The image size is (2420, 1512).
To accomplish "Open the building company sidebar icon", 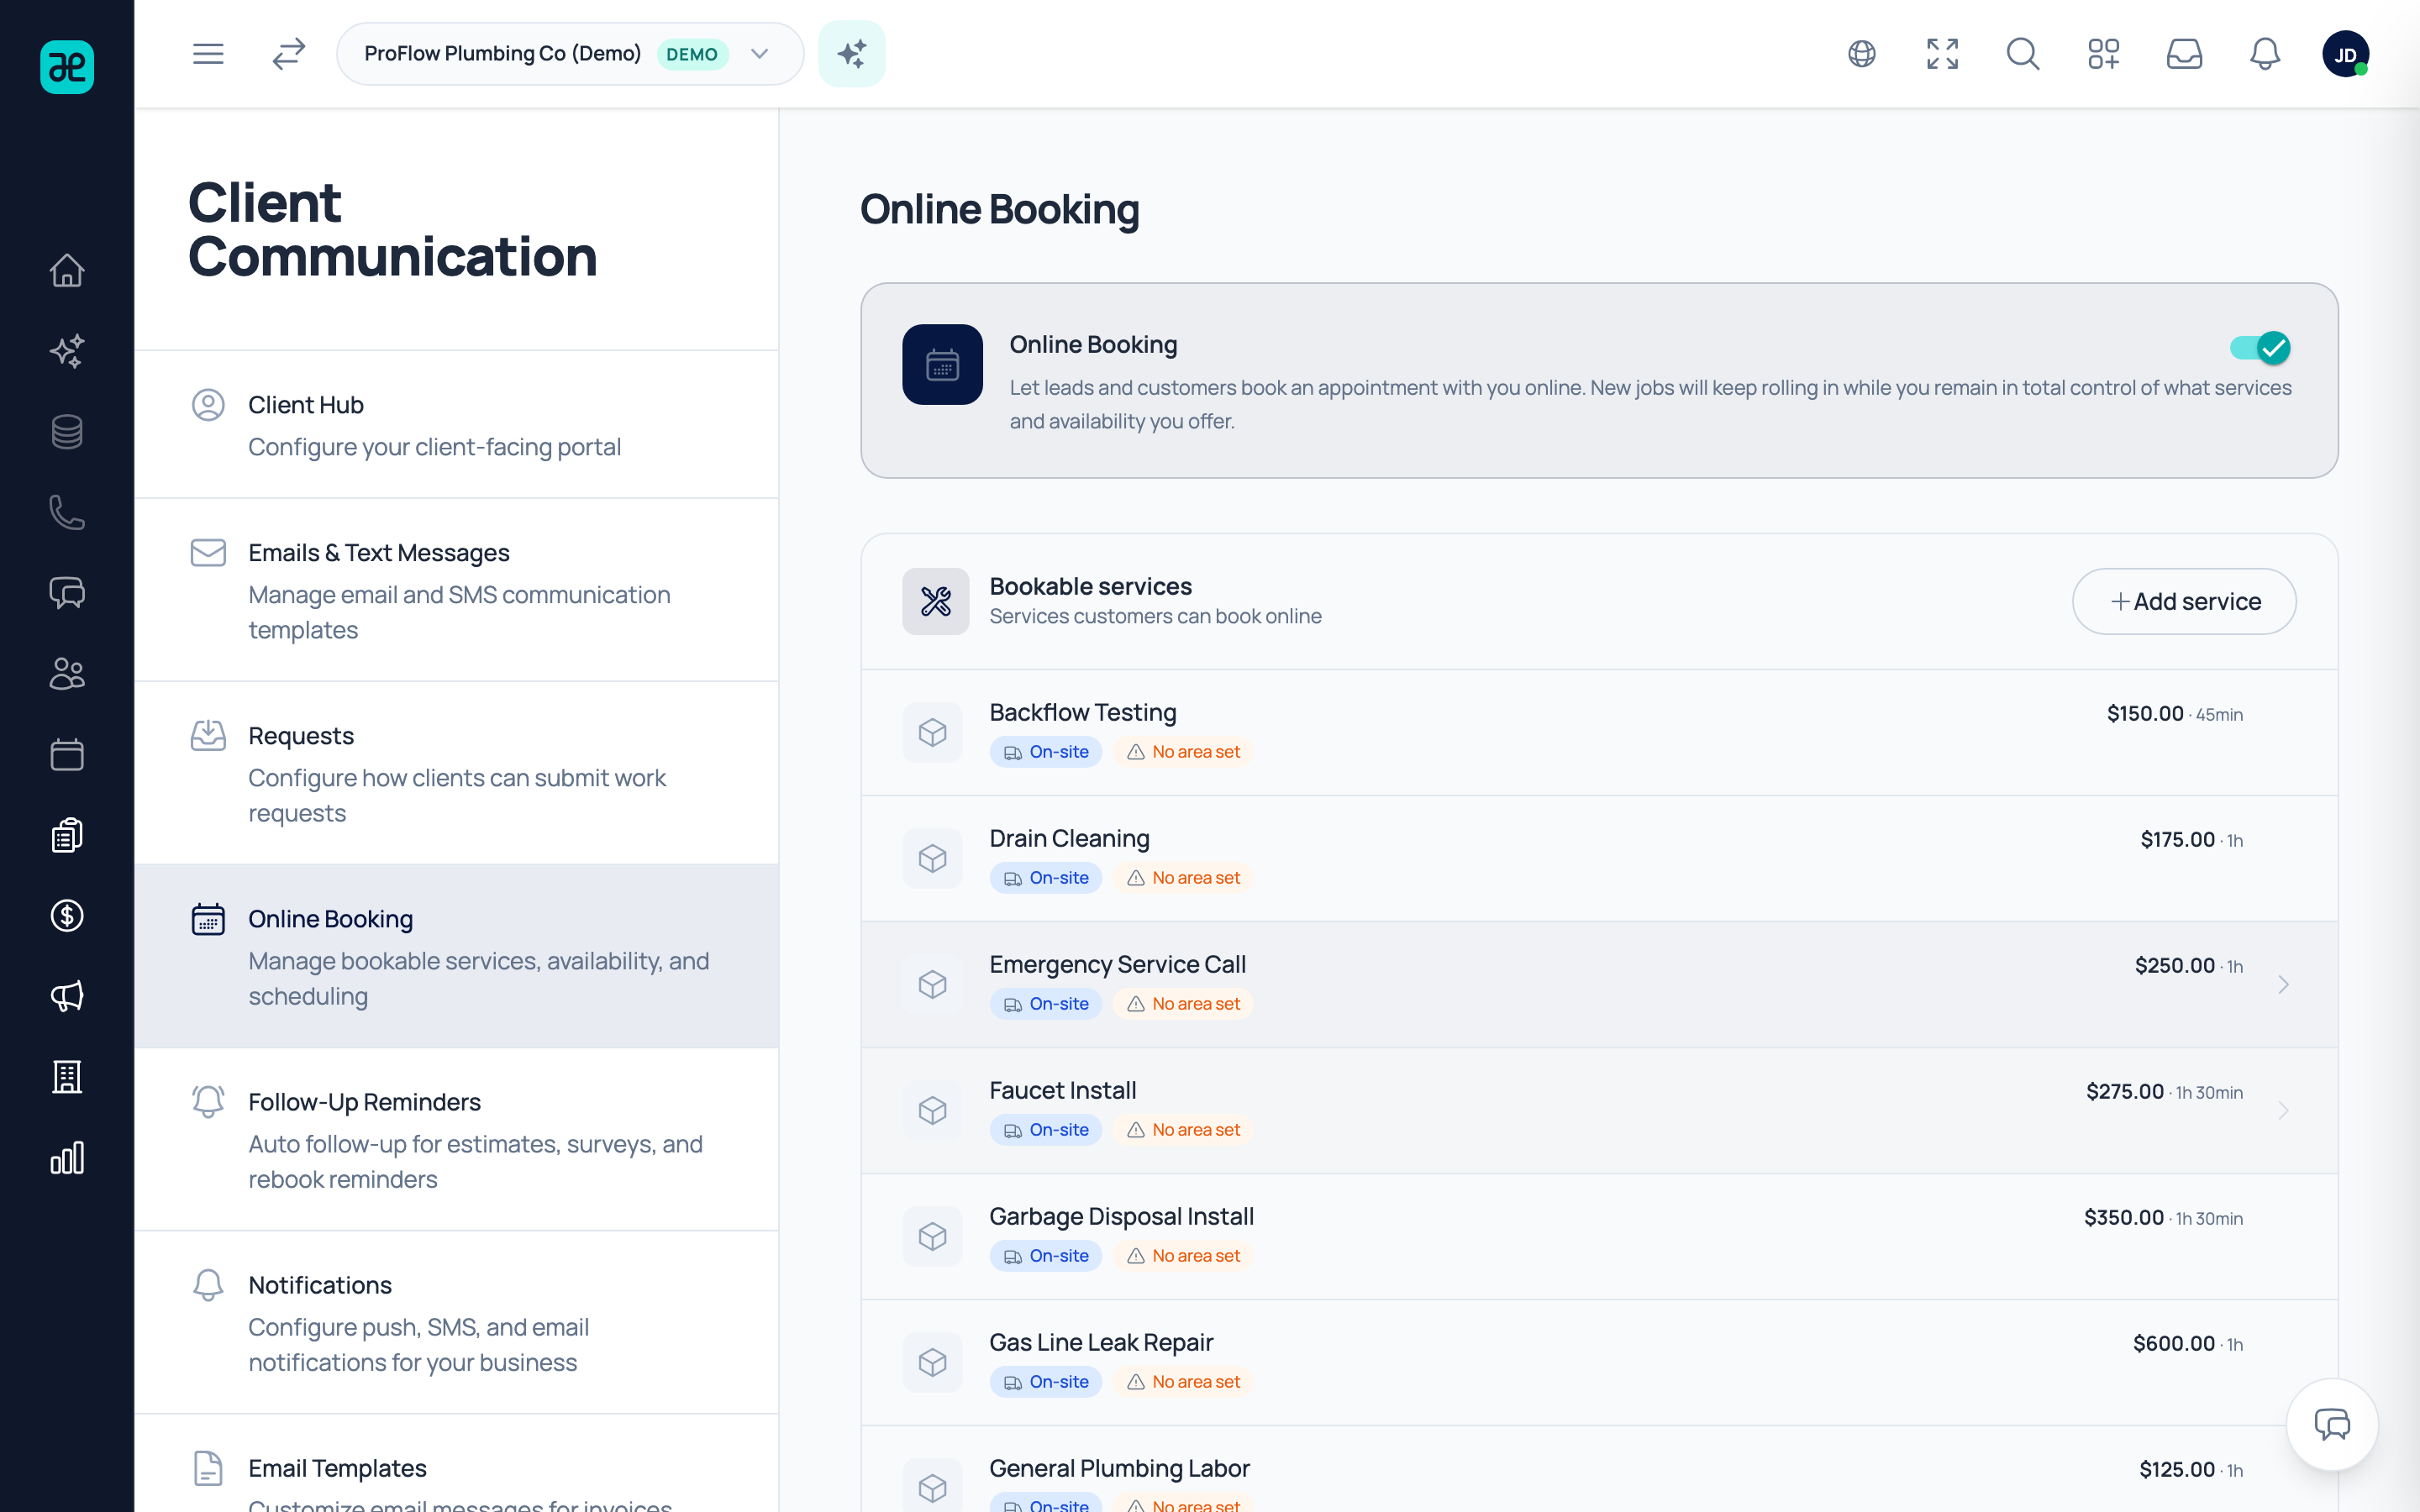I will [67, 1077].
